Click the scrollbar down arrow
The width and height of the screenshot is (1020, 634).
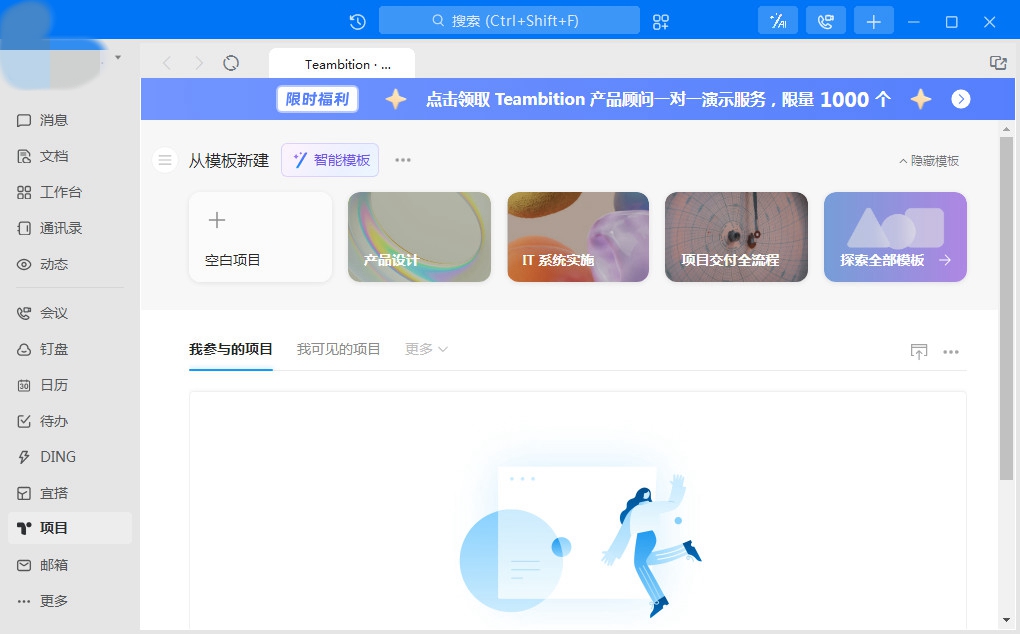tap(1006, 620)
